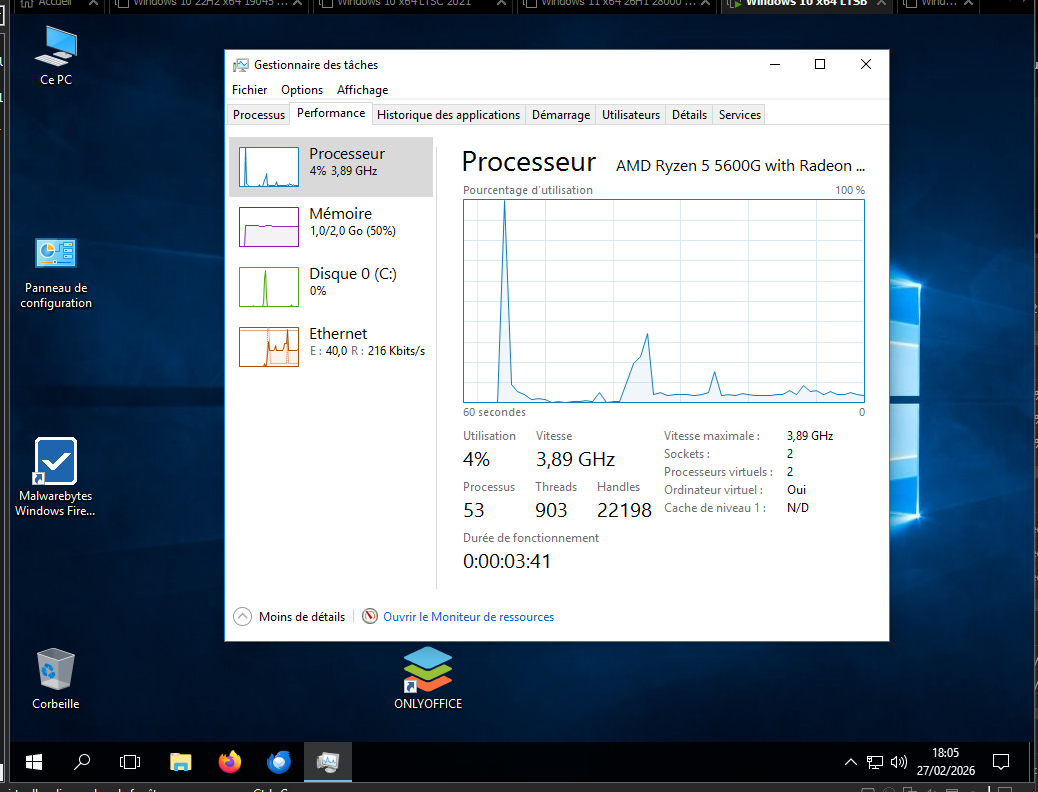
Task: Click the network tray icon
Action: click(874, 762)
